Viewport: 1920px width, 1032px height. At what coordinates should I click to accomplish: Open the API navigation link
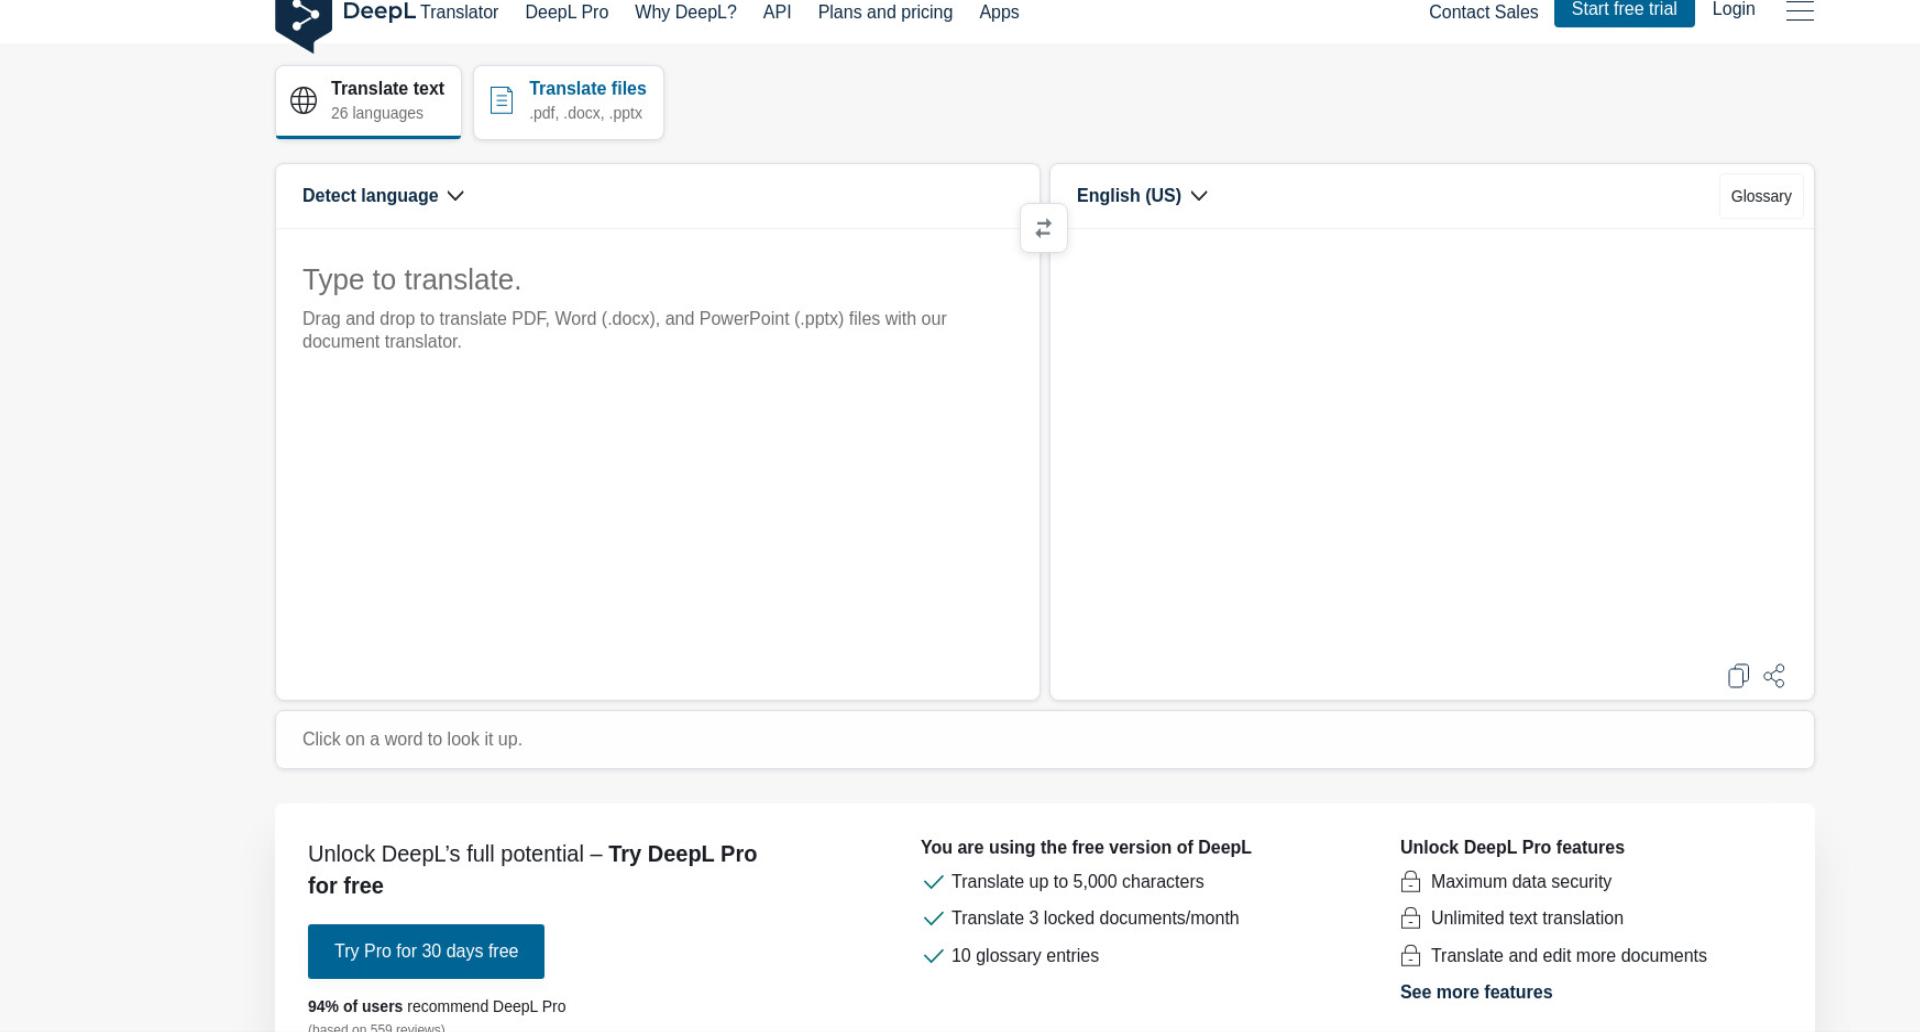pyautogui.click(x=777, y=12)
